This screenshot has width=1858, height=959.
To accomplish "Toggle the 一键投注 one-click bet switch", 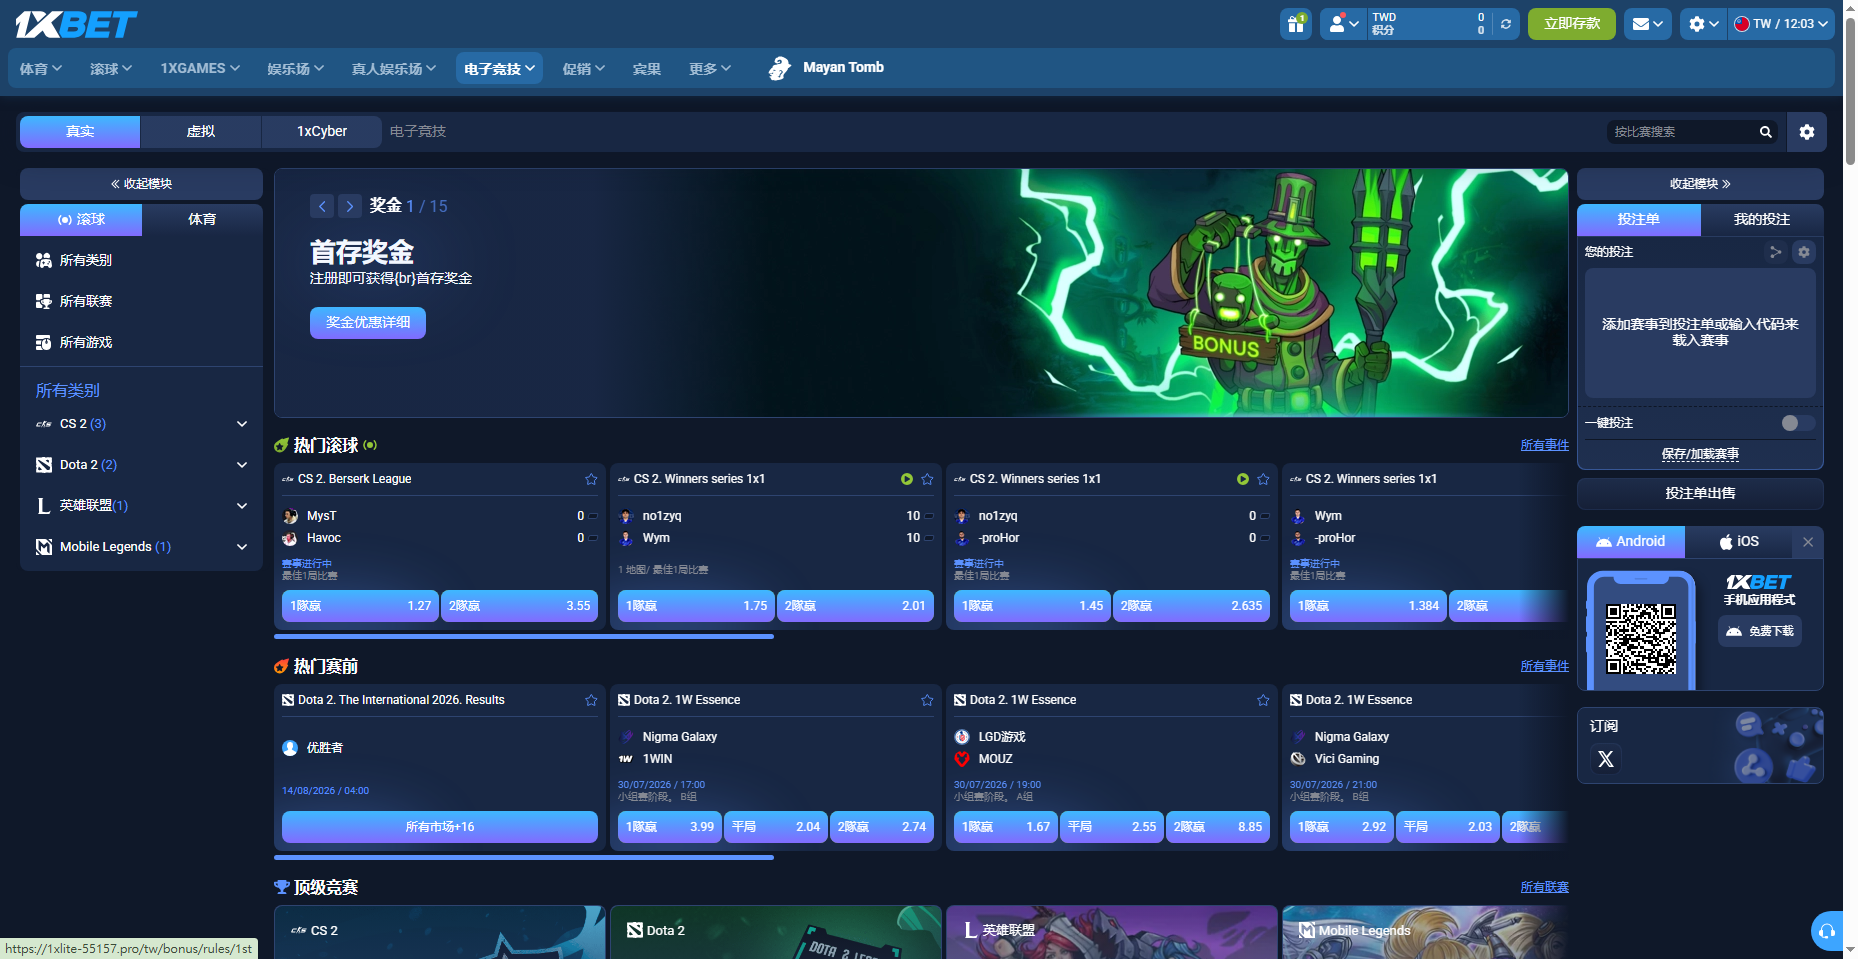I will click(x=1797, y=423).
